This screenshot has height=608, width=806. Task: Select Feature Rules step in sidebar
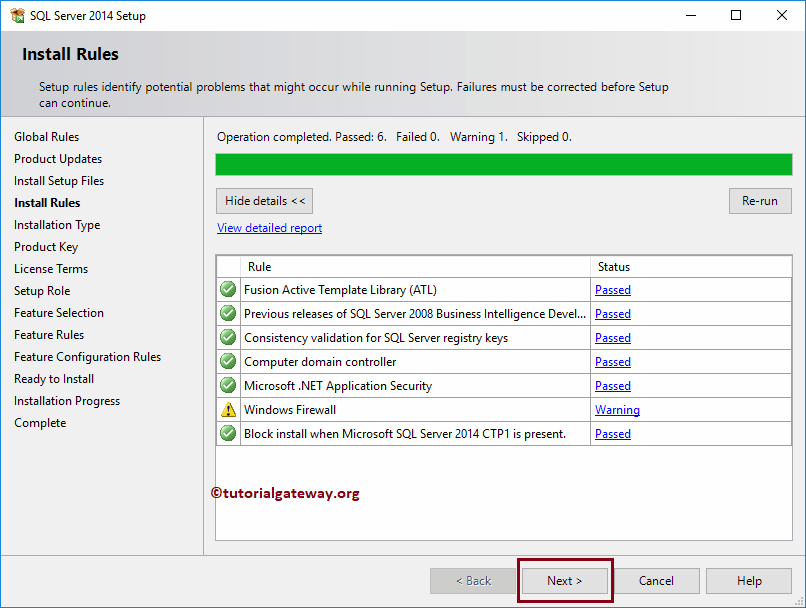point(49,335)
